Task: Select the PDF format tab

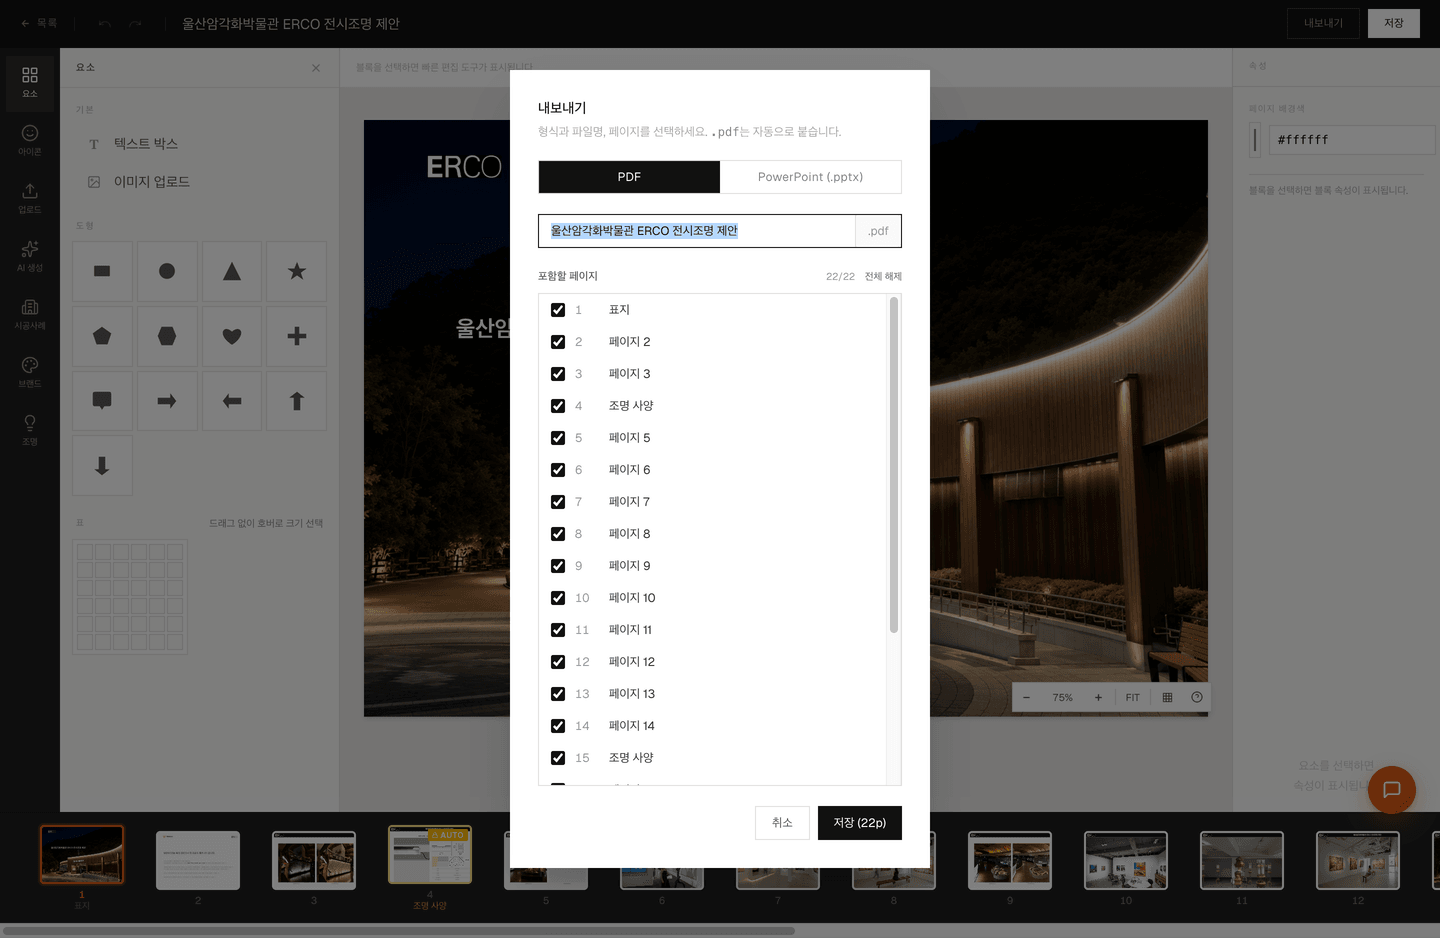Action: point(629,177)
